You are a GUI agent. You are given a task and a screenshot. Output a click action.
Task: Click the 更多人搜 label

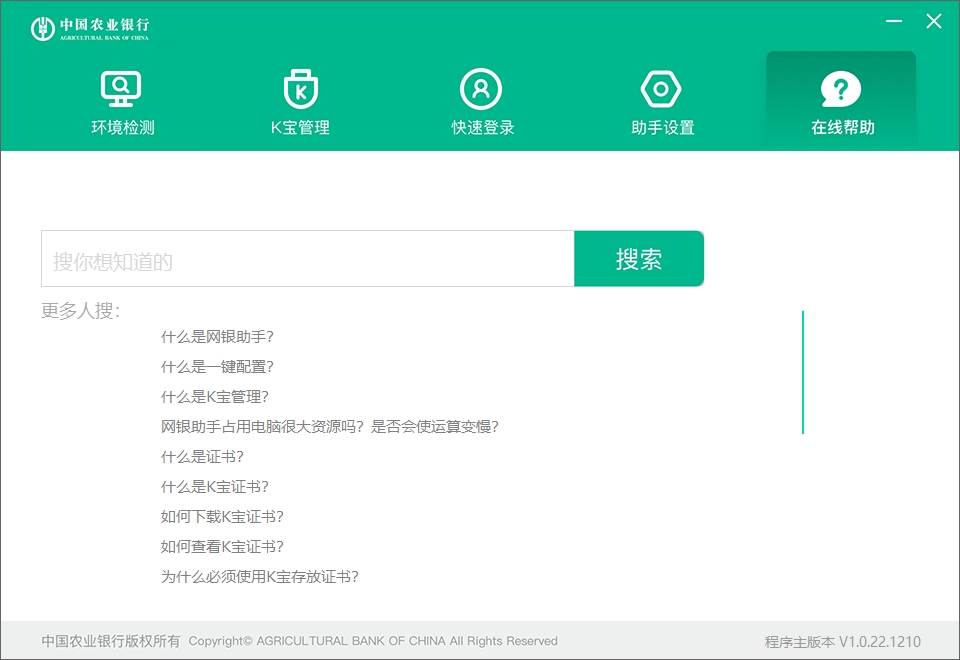point(81,311)
